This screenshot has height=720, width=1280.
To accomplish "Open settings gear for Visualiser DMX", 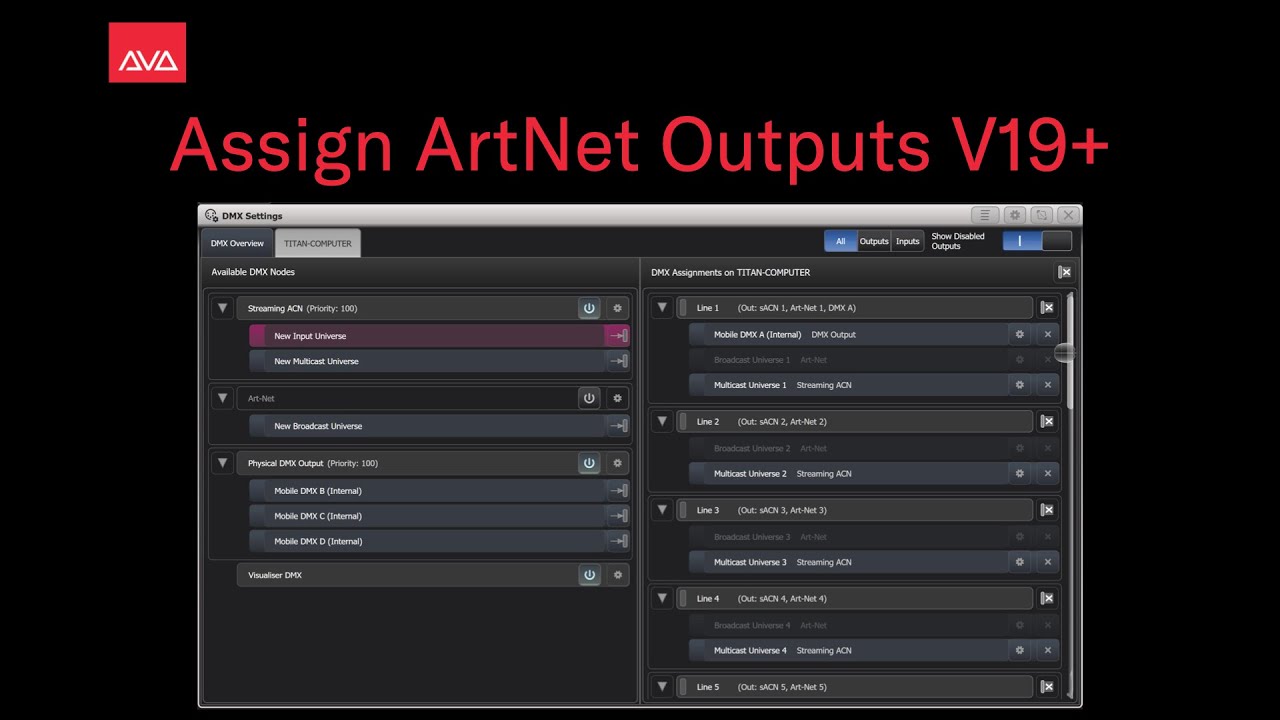I will click(617, 575).
